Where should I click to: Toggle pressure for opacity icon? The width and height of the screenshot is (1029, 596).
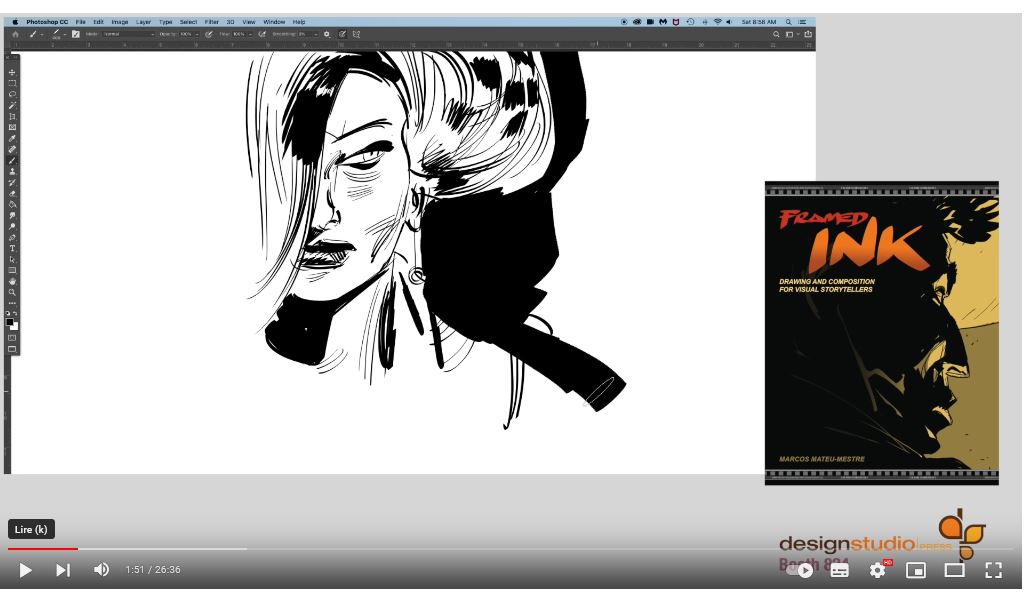(x=209, y=34)
